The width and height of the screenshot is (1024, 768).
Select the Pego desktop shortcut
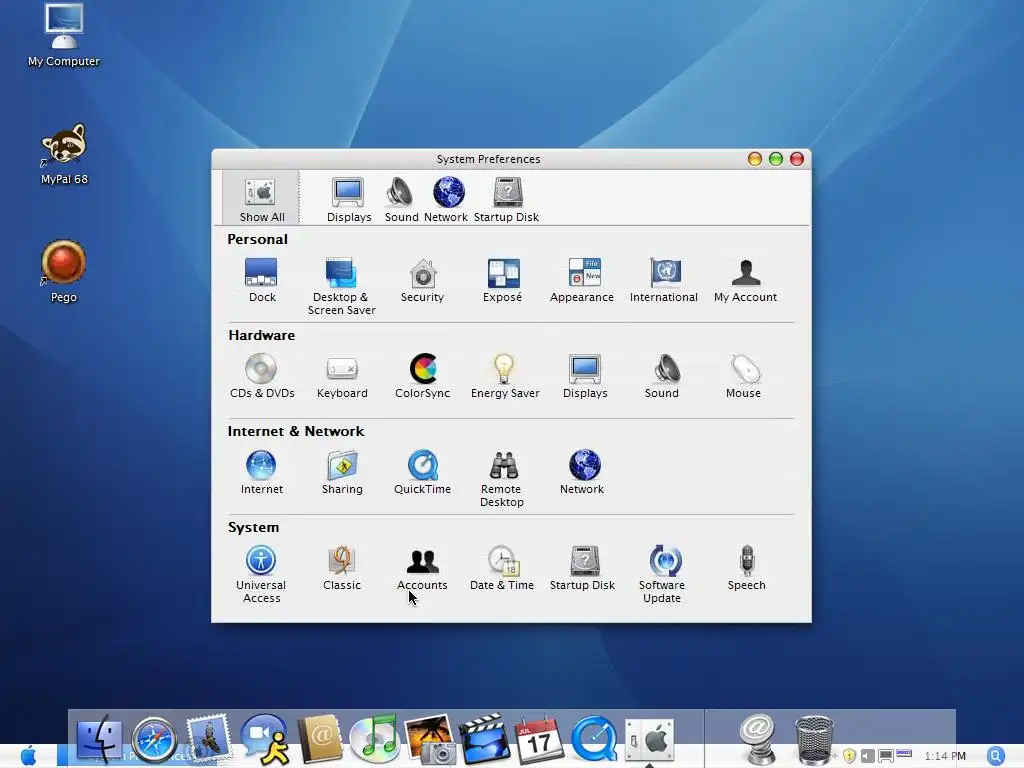pyautogui.click(x=64, y=271)
